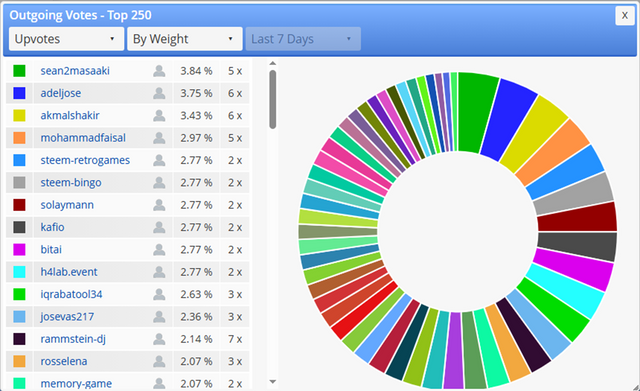
Task: Open memory-game account link
Action: click(x=76, y=384)
